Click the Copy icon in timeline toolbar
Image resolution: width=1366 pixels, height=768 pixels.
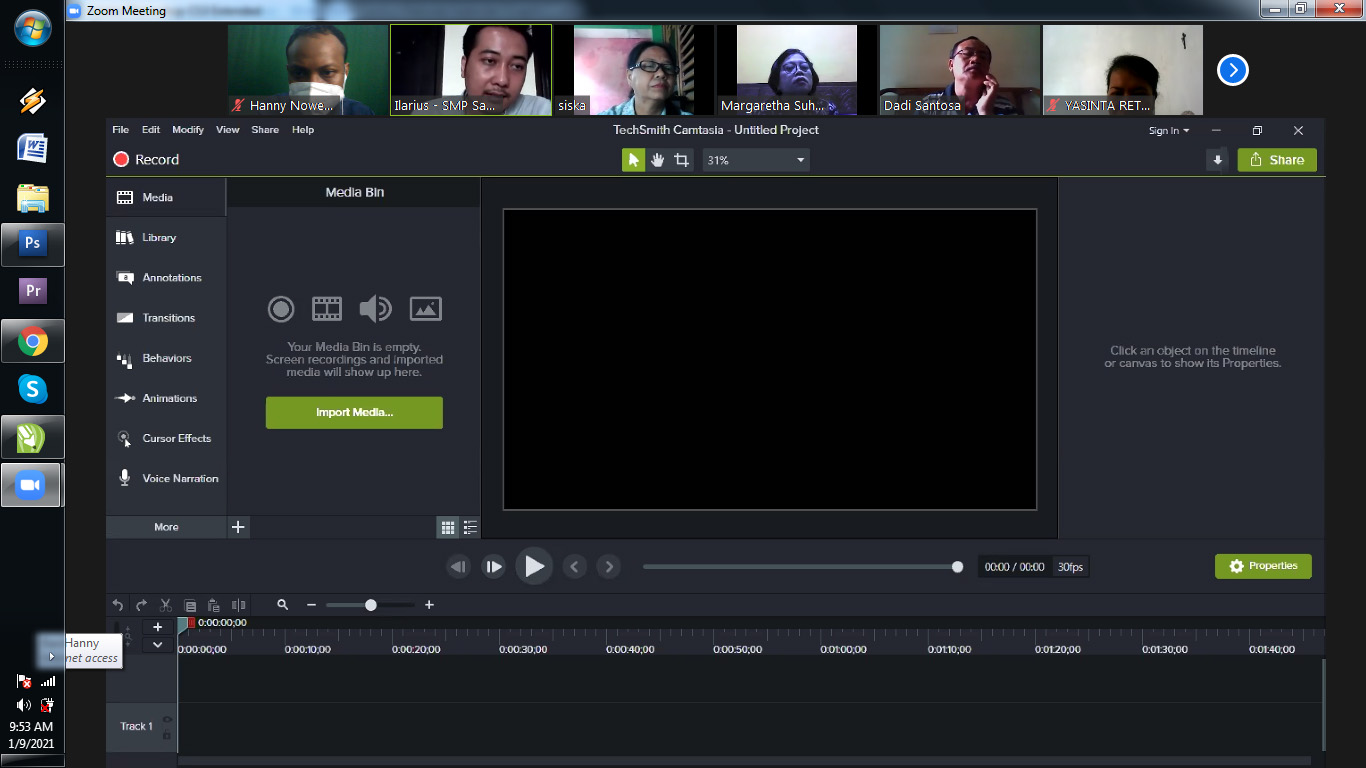(190, 605)
